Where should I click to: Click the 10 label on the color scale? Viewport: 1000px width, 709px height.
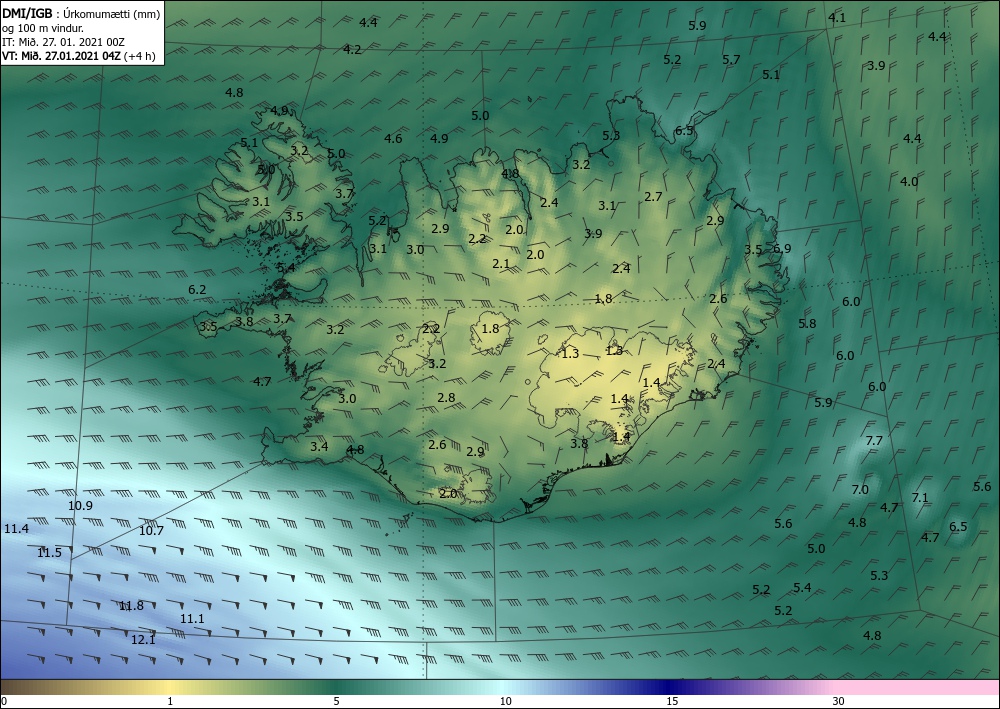[x=505, y=701]
